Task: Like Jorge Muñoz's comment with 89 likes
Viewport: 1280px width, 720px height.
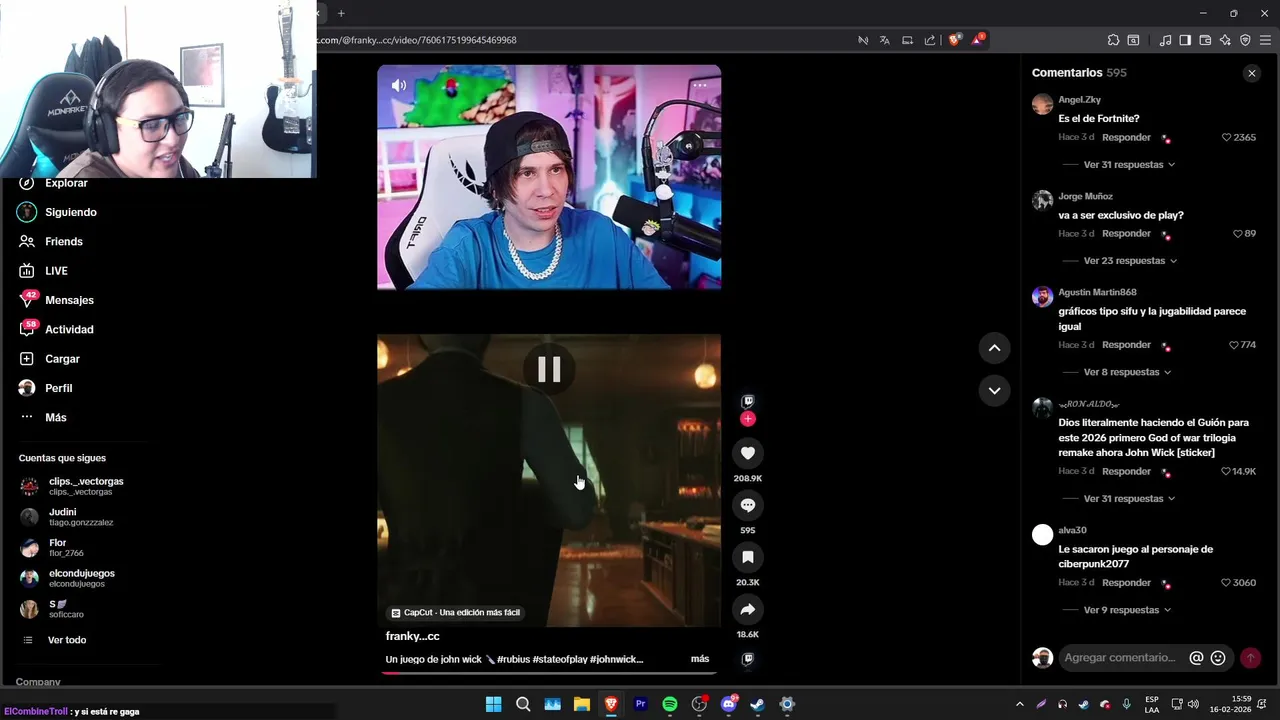Action: coord(1238,233)
